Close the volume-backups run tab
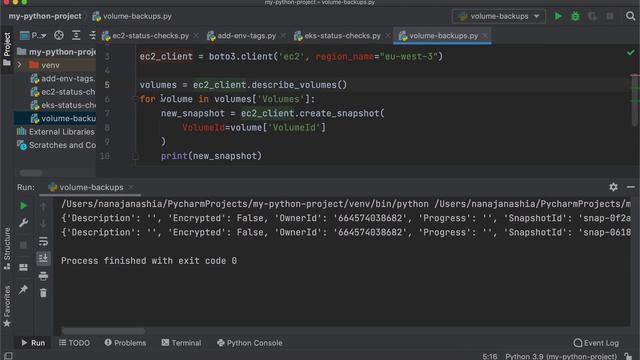640x360 pixels. pos(131,187)
